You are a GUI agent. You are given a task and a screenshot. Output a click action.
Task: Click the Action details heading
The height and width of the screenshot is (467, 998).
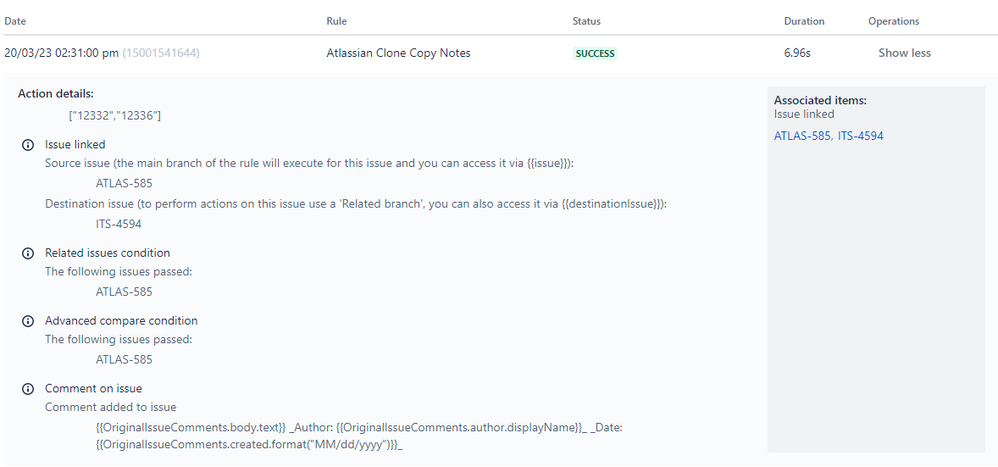coord(56,94)
